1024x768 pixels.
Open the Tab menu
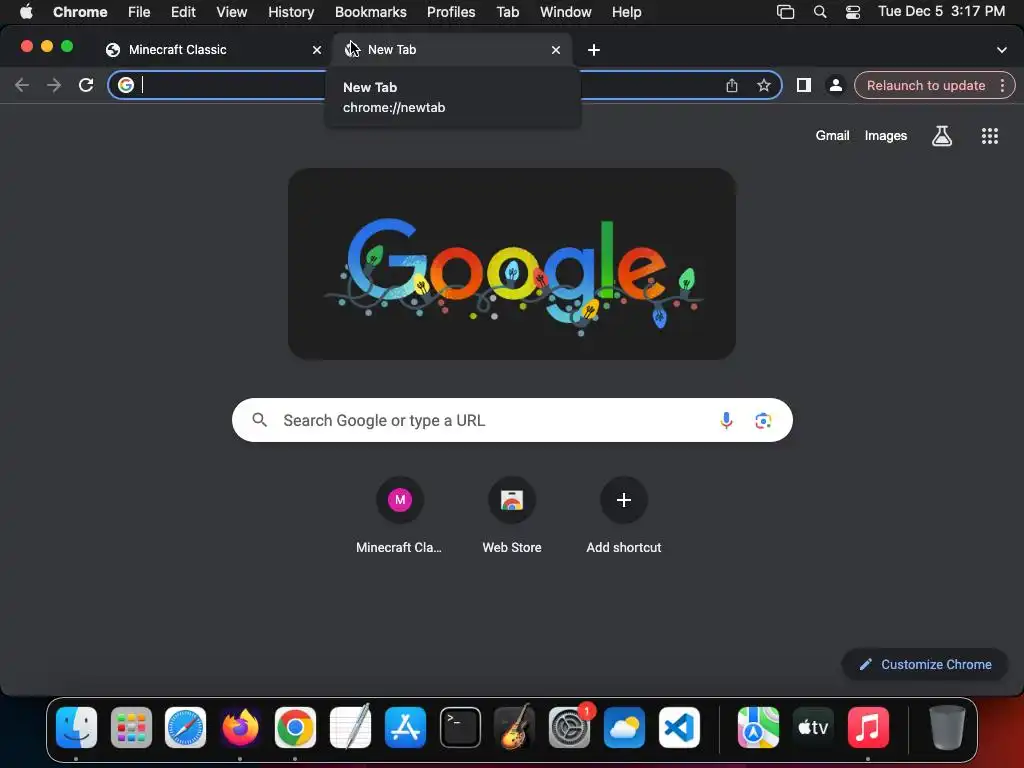tap(507, 12)
